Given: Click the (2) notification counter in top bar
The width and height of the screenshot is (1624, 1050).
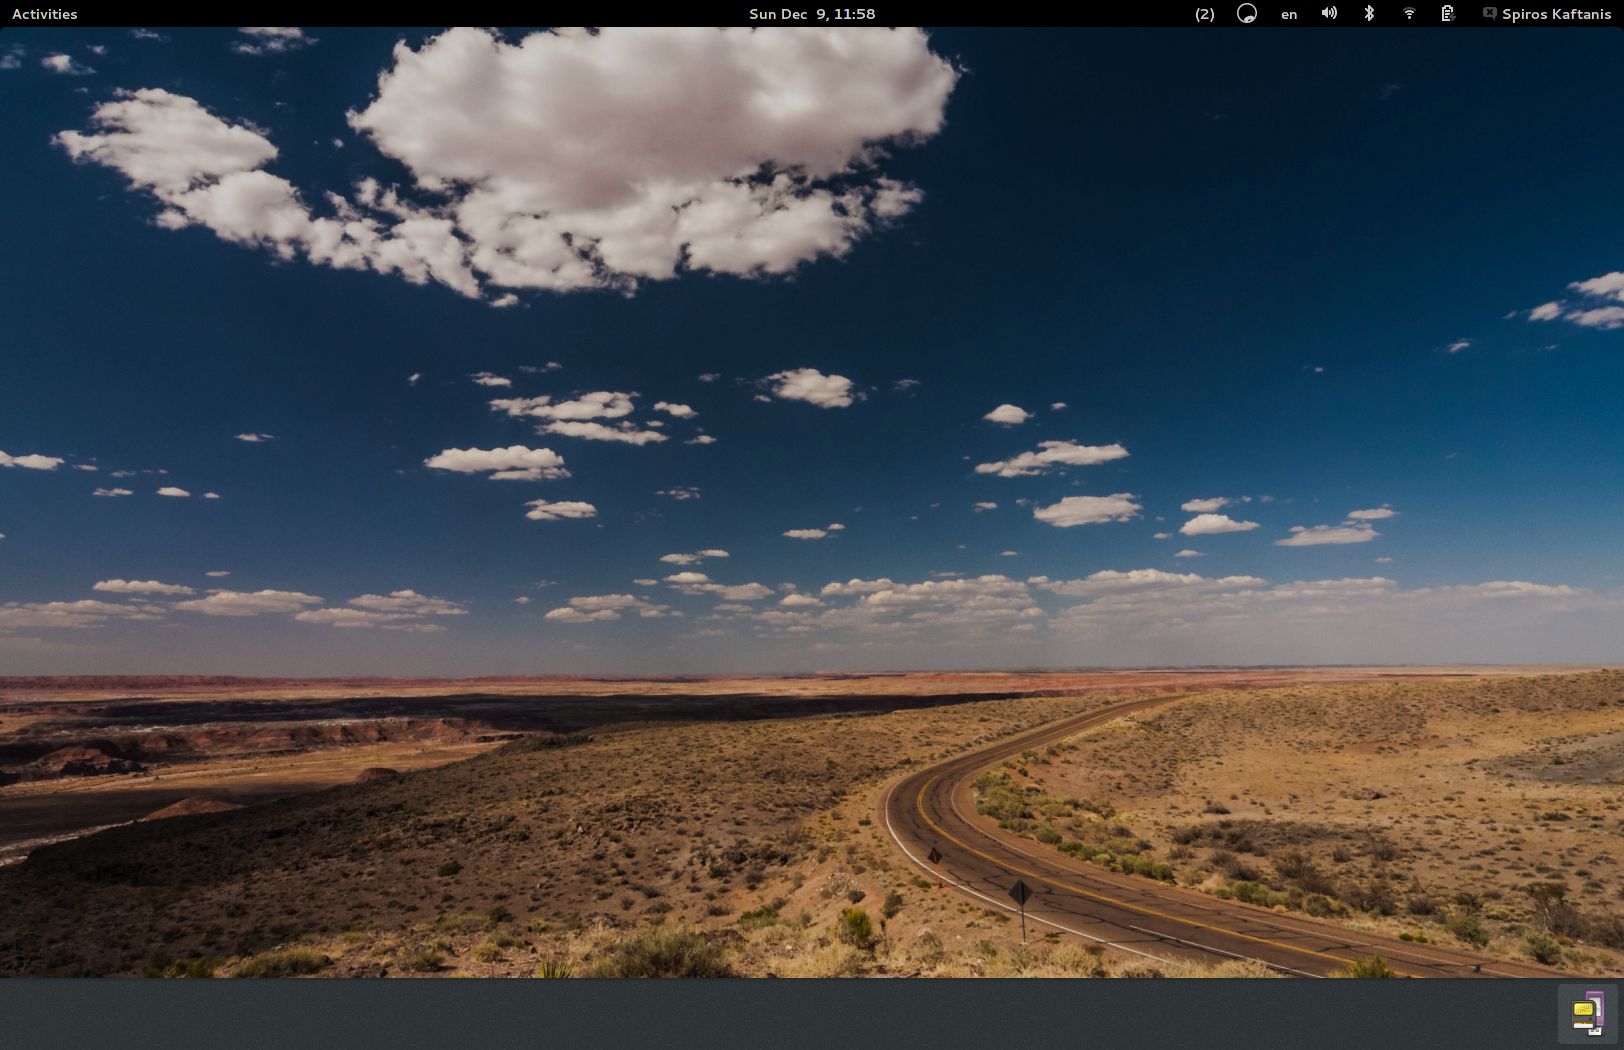Looking at the screenshot, I should pyautogui.click(x=1205, y=14).
